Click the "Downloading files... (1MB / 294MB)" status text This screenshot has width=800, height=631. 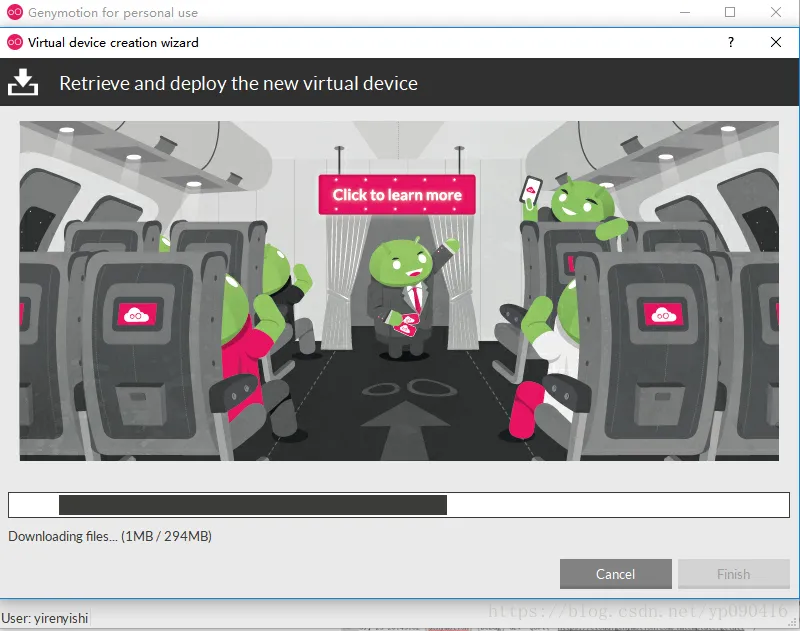[110, 536]
